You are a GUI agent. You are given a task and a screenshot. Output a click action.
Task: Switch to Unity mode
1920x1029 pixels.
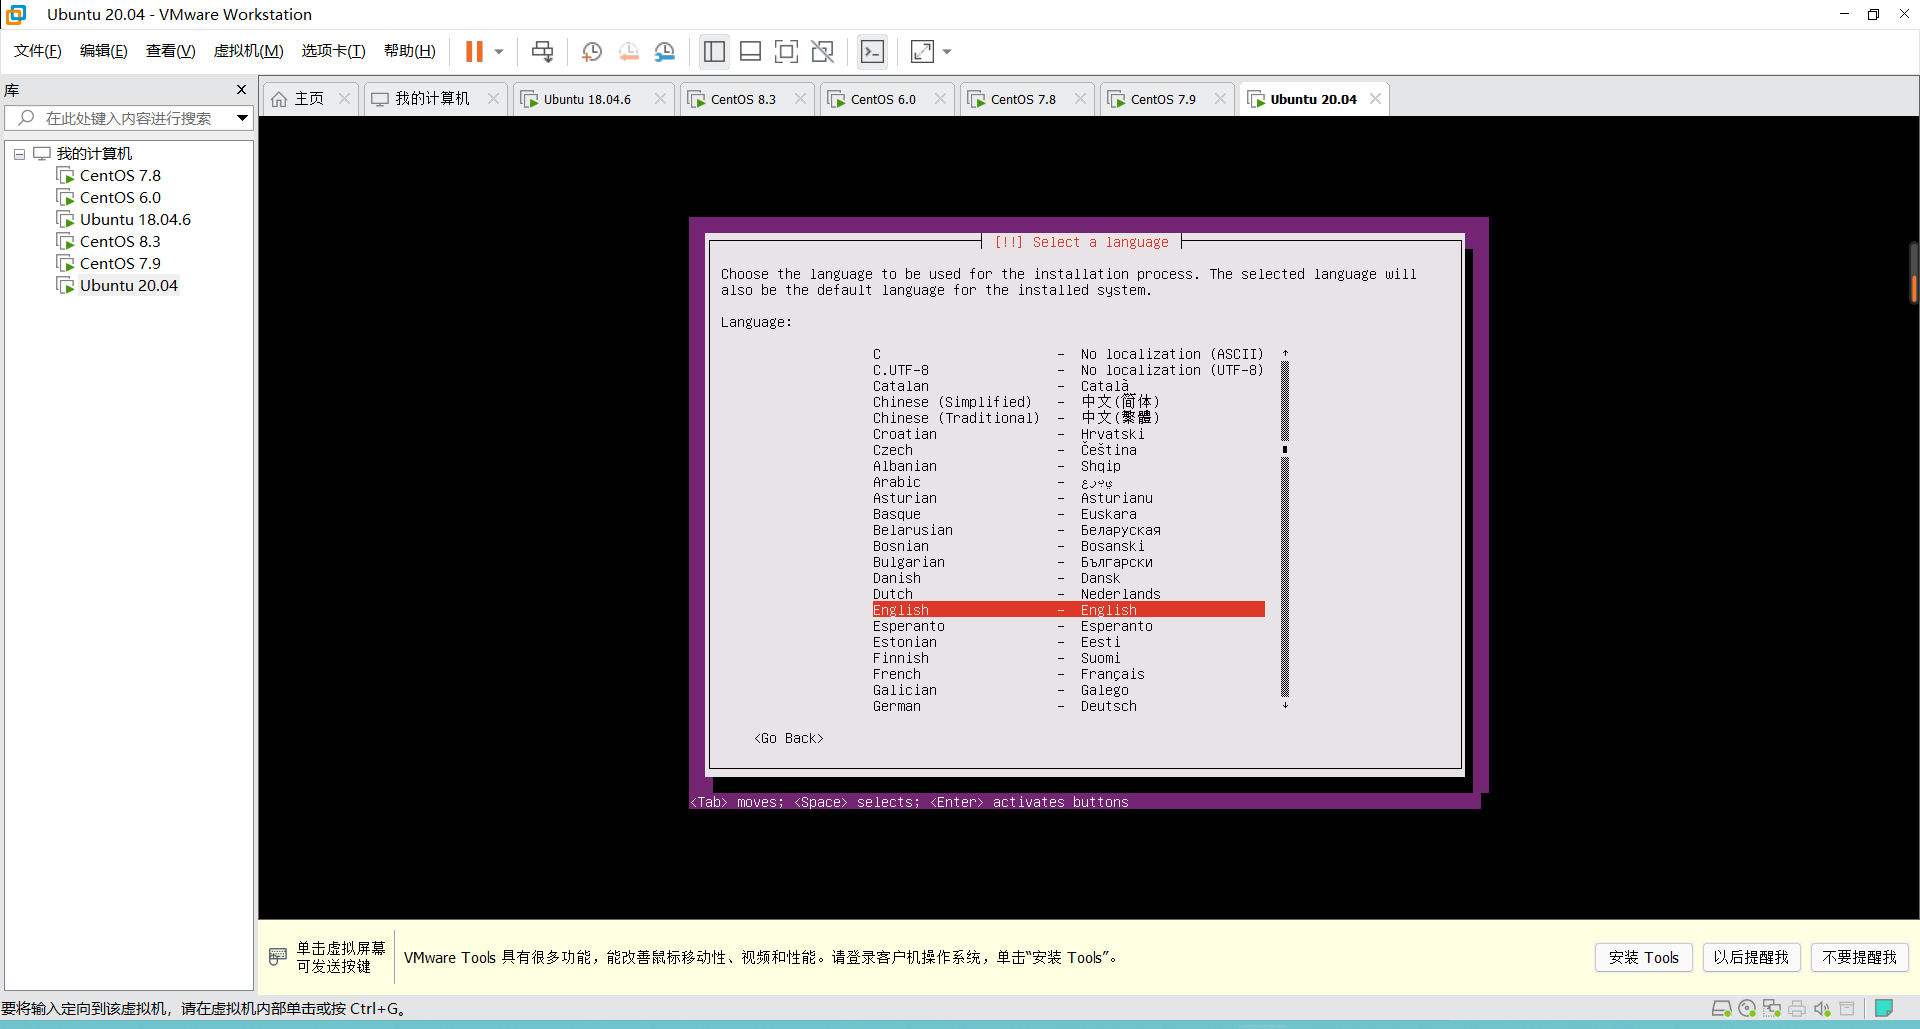pyautogui.click(x=823, y=51)
